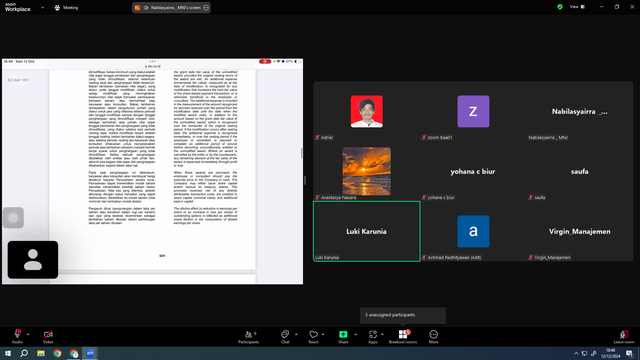Select the Nabilasyairra_MNJ participant tile
This screenshot has height=360, width=640.
click(x=580, y=111)
